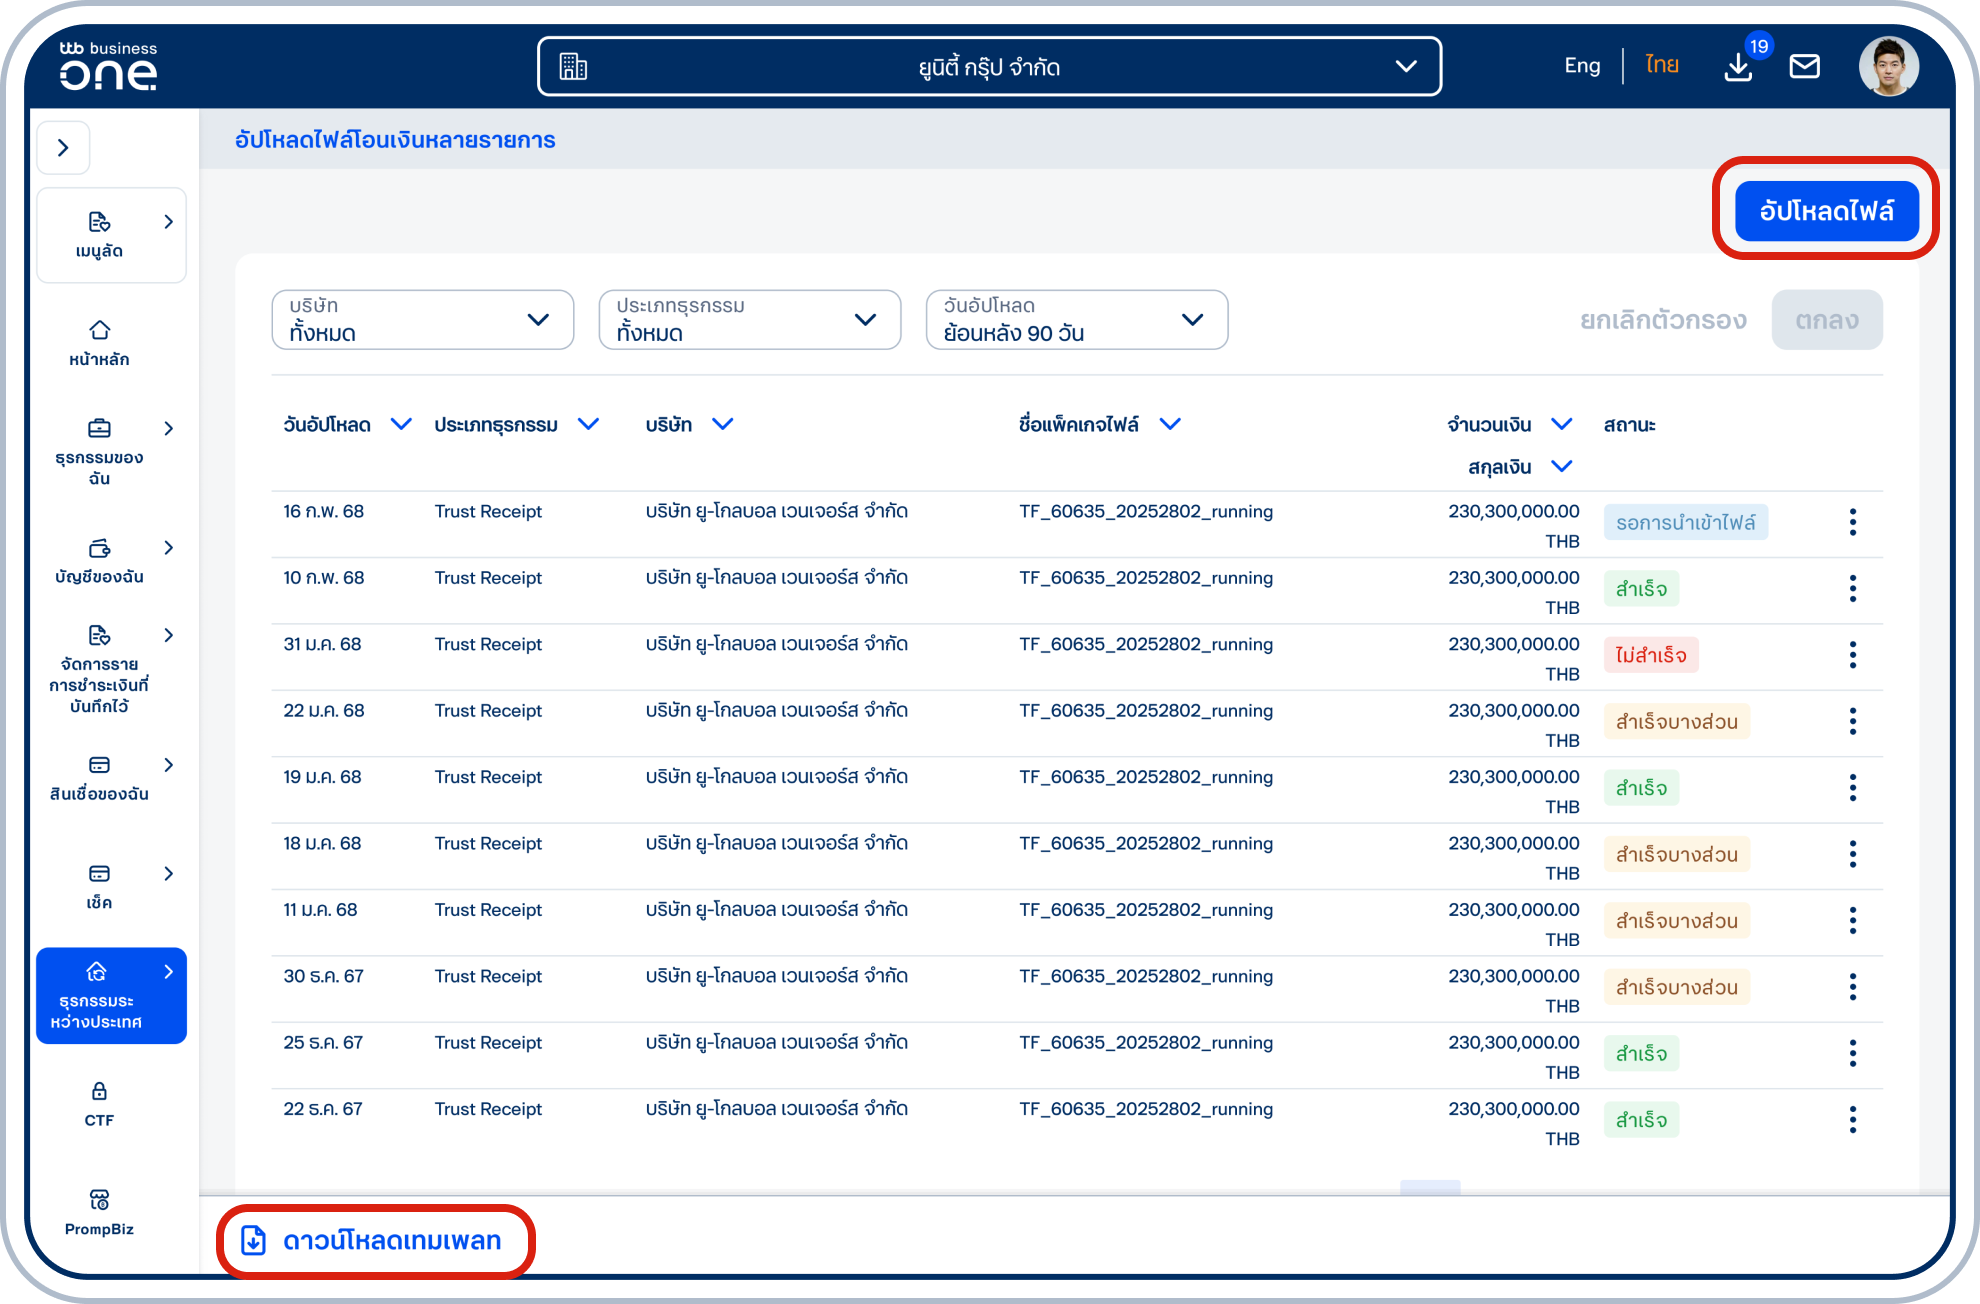Open the downloads icon with badge 19

tap(1738, 67)
